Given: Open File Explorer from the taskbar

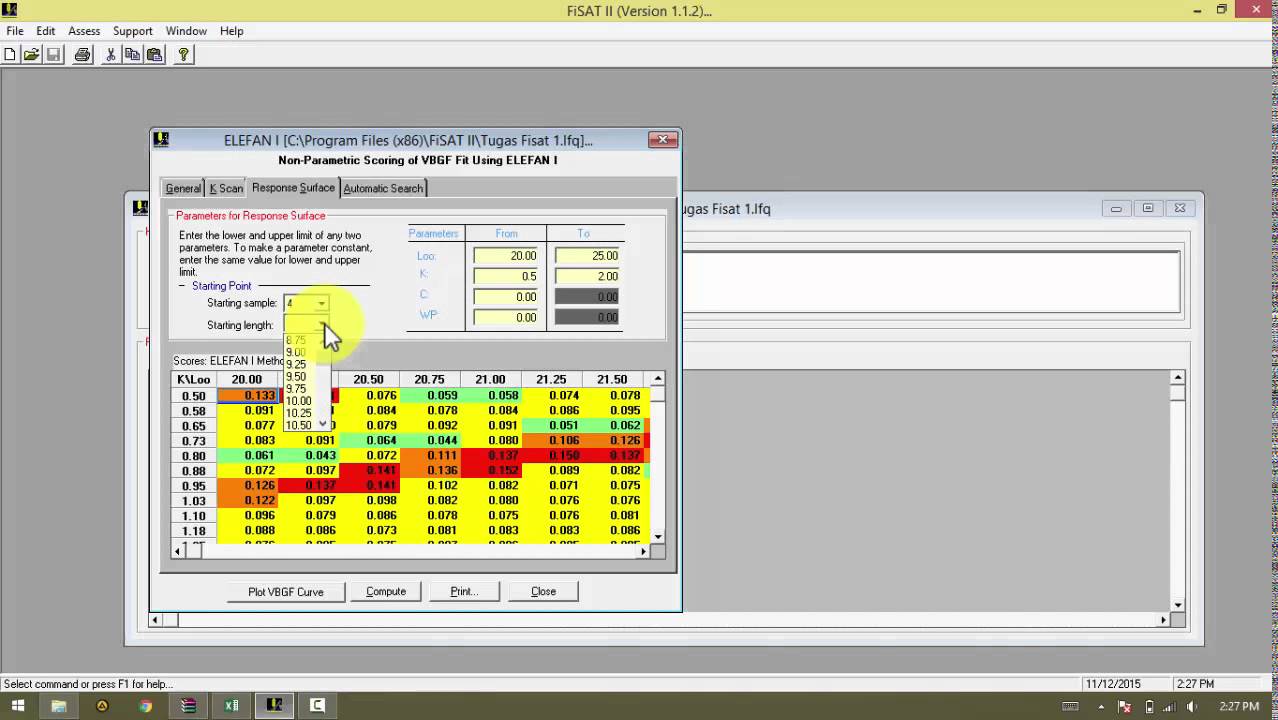Looking at the screenshot, I should point(59,705).
